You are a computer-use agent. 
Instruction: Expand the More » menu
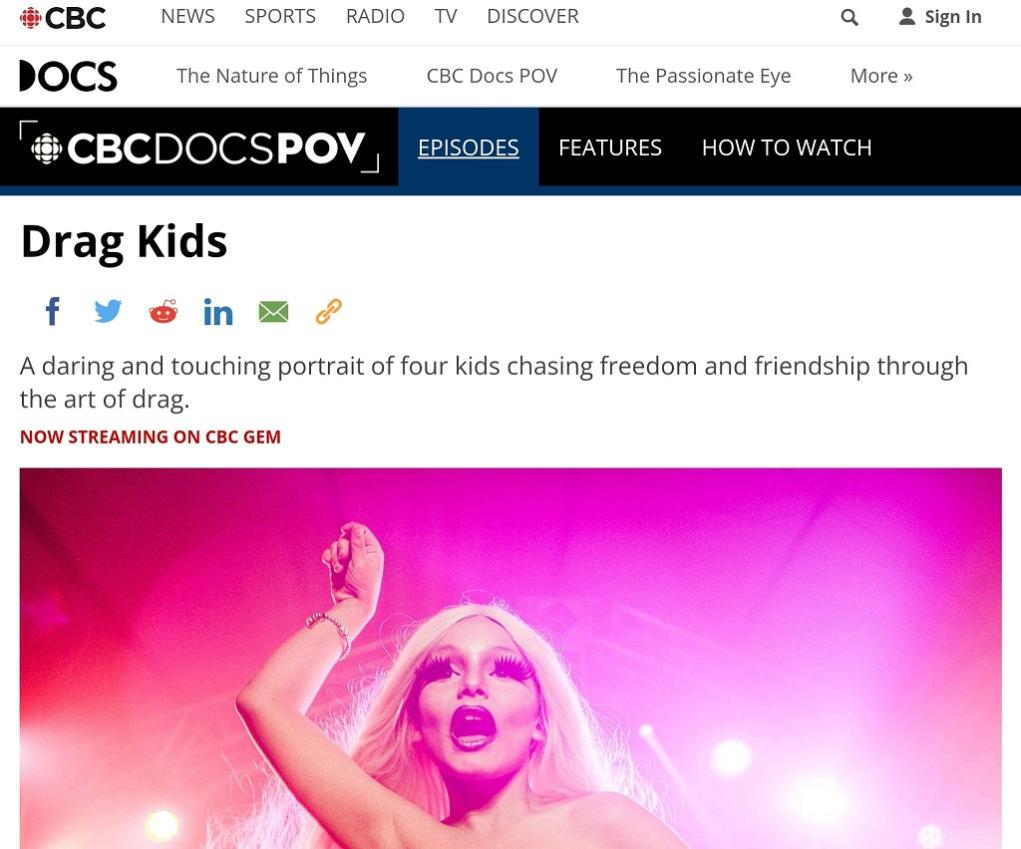point(881,76)
